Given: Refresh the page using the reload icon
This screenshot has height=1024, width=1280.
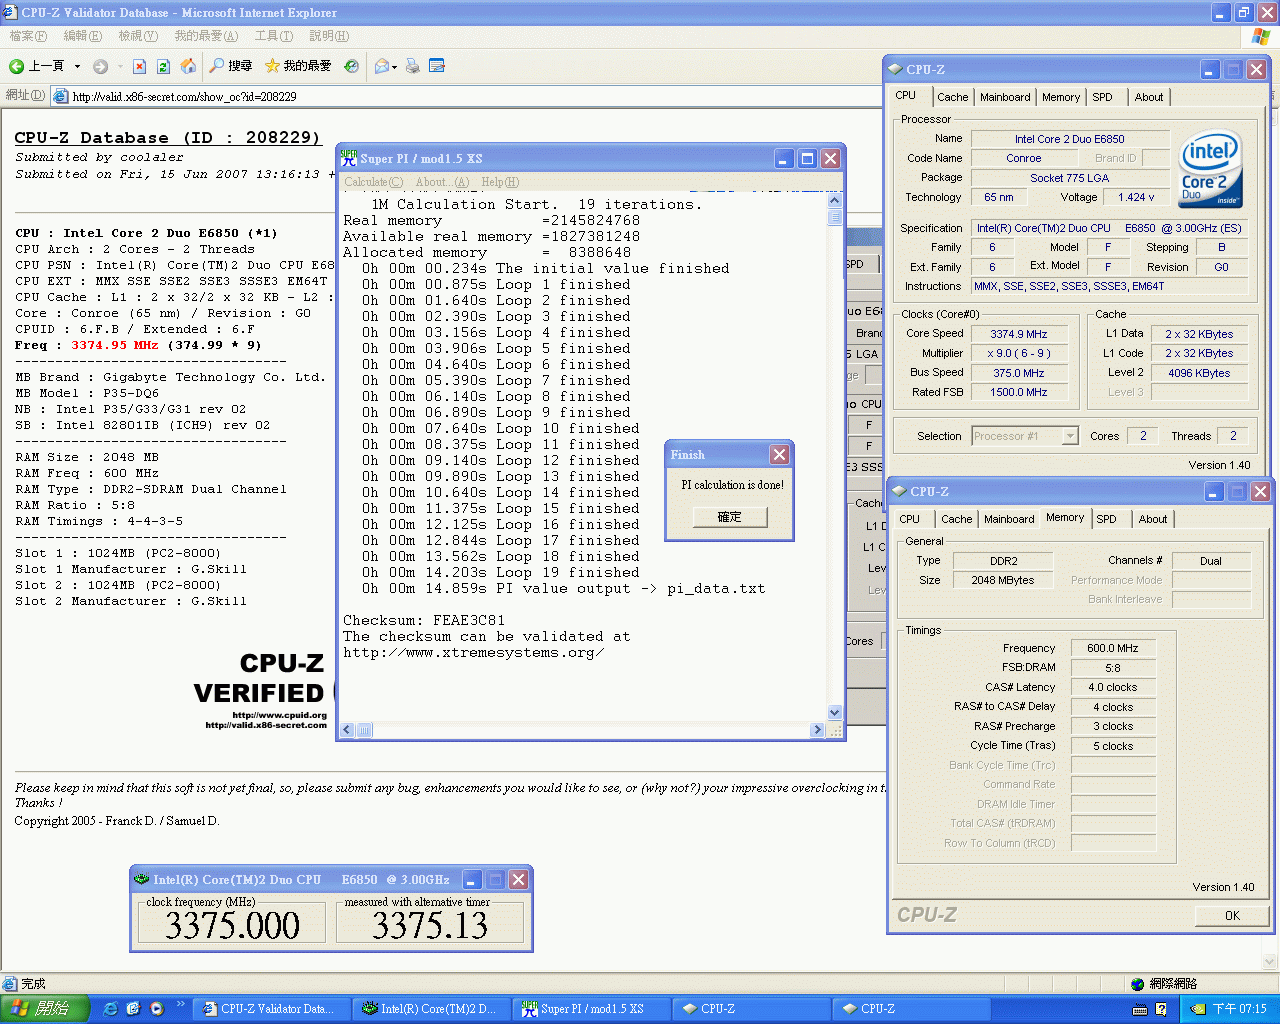Looking at the screenshot, I should tap(161, 67).
